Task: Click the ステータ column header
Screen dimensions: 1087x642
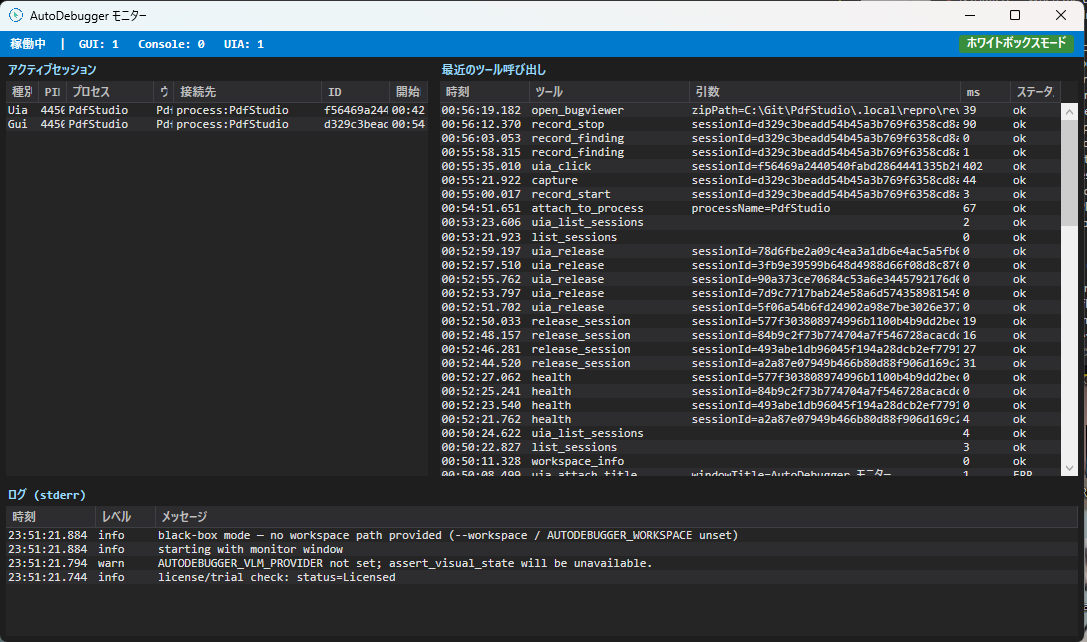Action: (1035, 92)
